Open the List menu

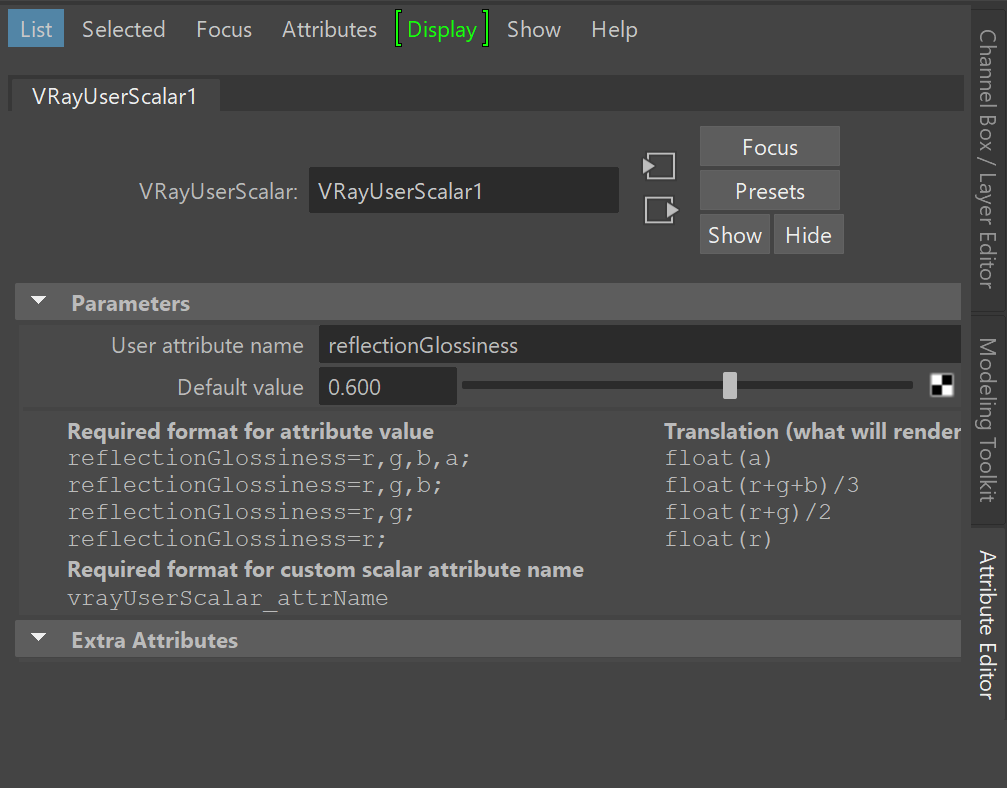(36, 29)
